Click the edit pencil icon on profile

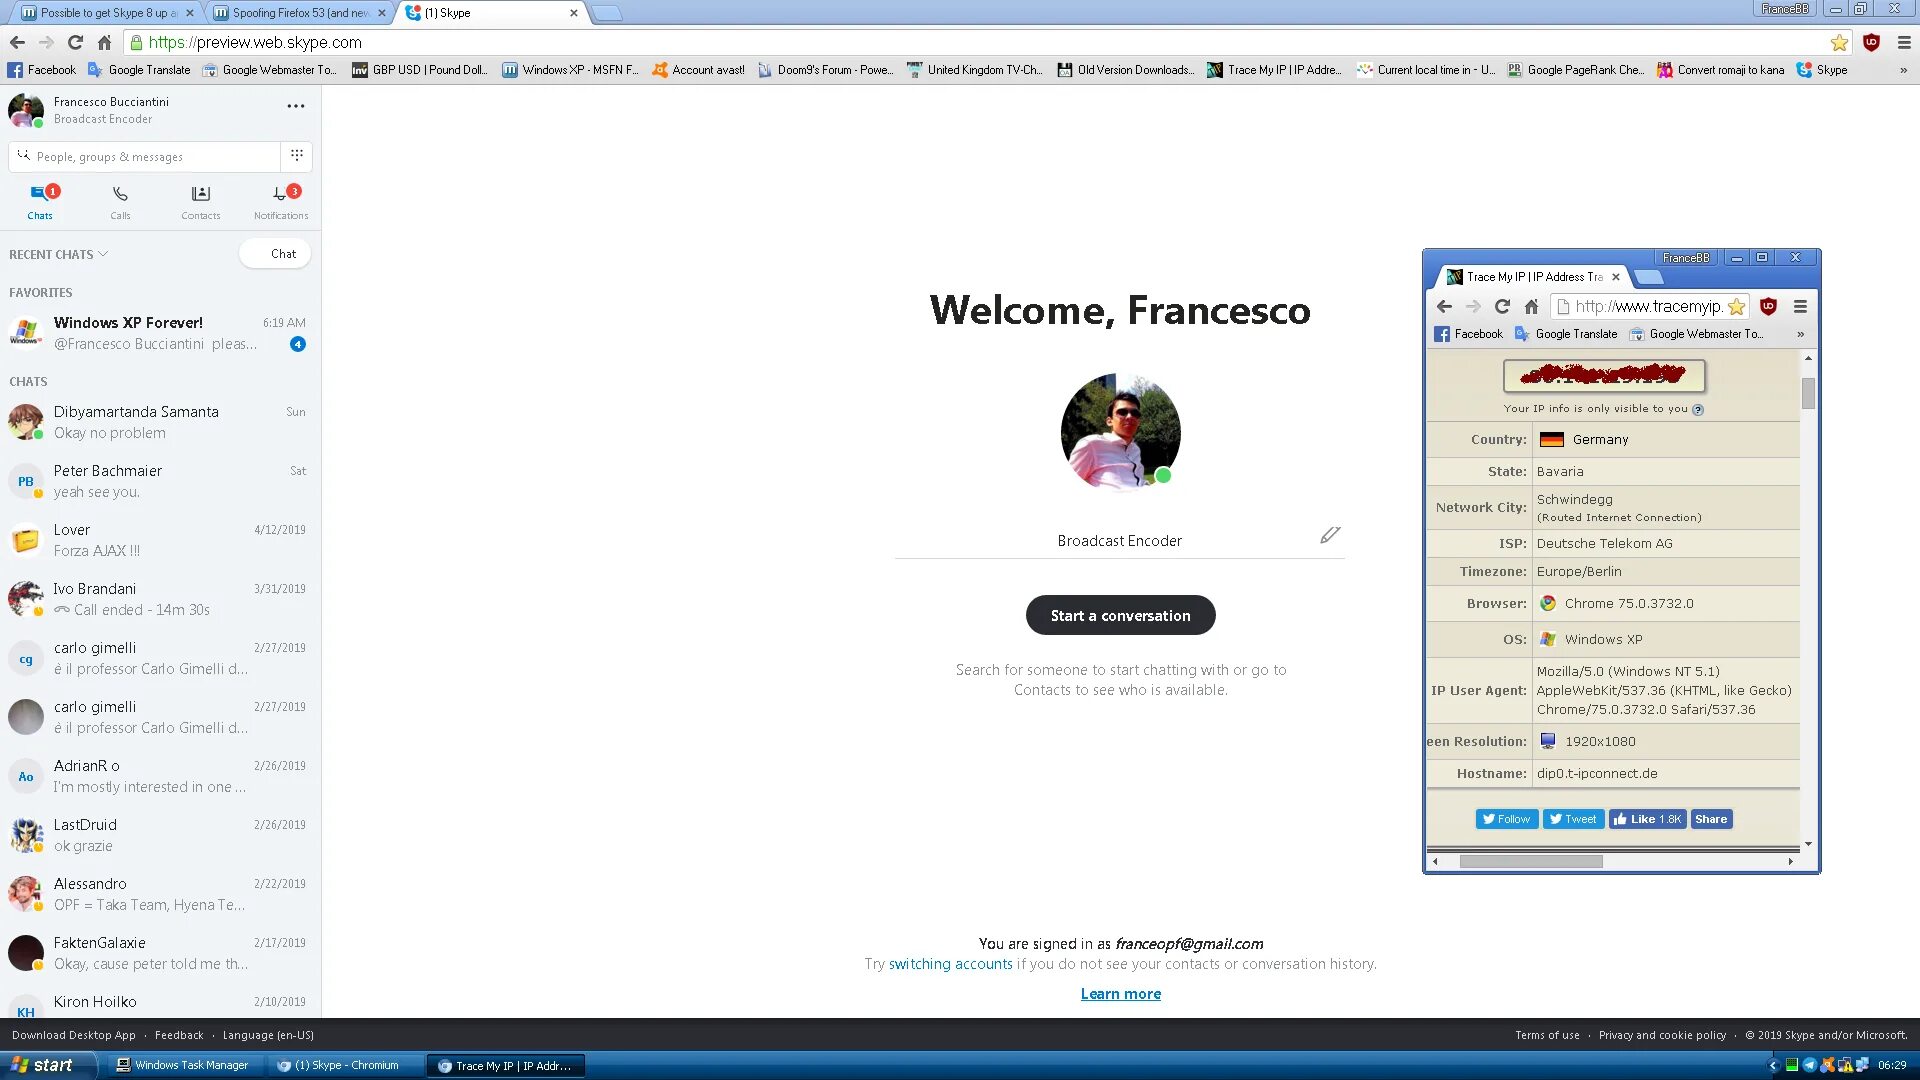1329,535
